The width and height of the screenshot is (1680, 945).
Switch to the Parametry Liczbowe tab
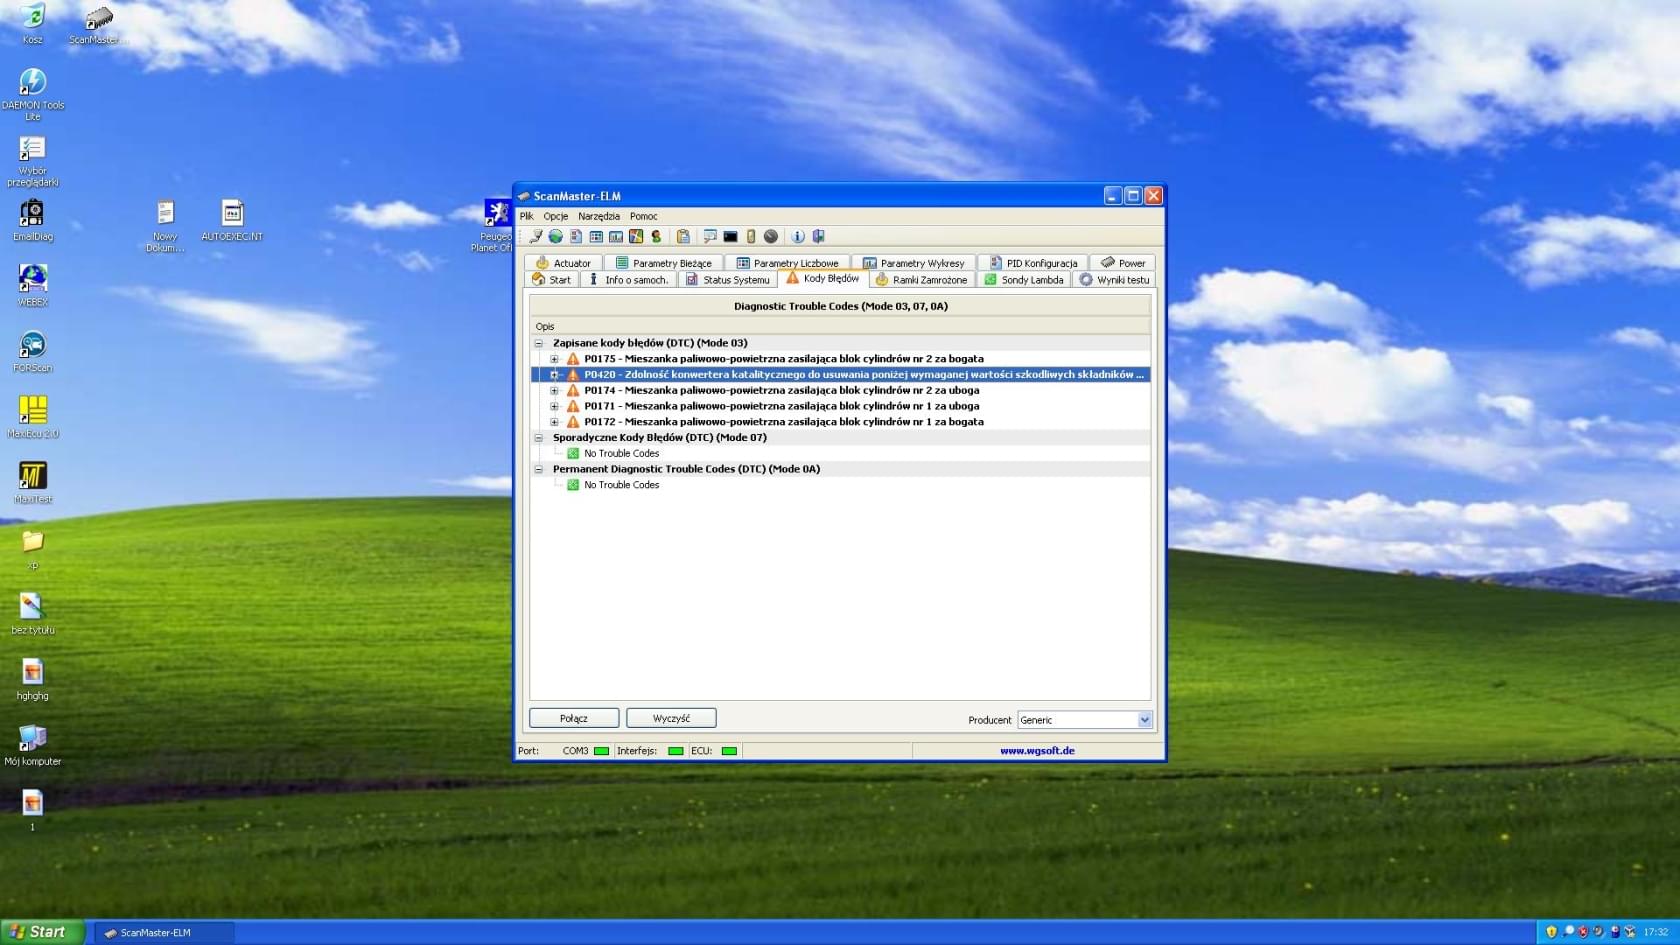click(x=788, y=263)
